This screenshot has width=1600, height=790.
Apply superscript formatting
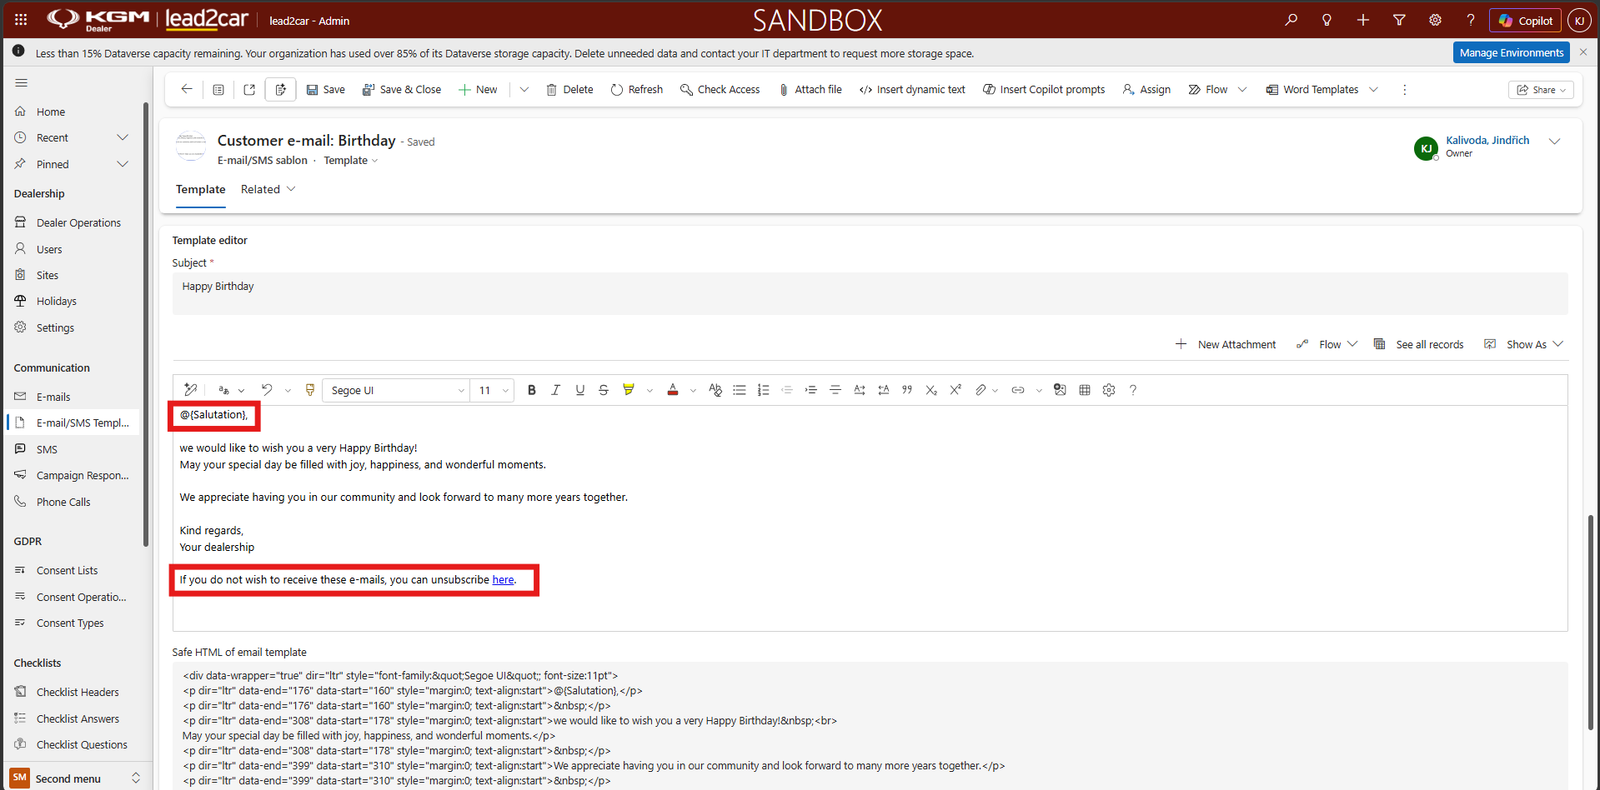click(955, 390)
